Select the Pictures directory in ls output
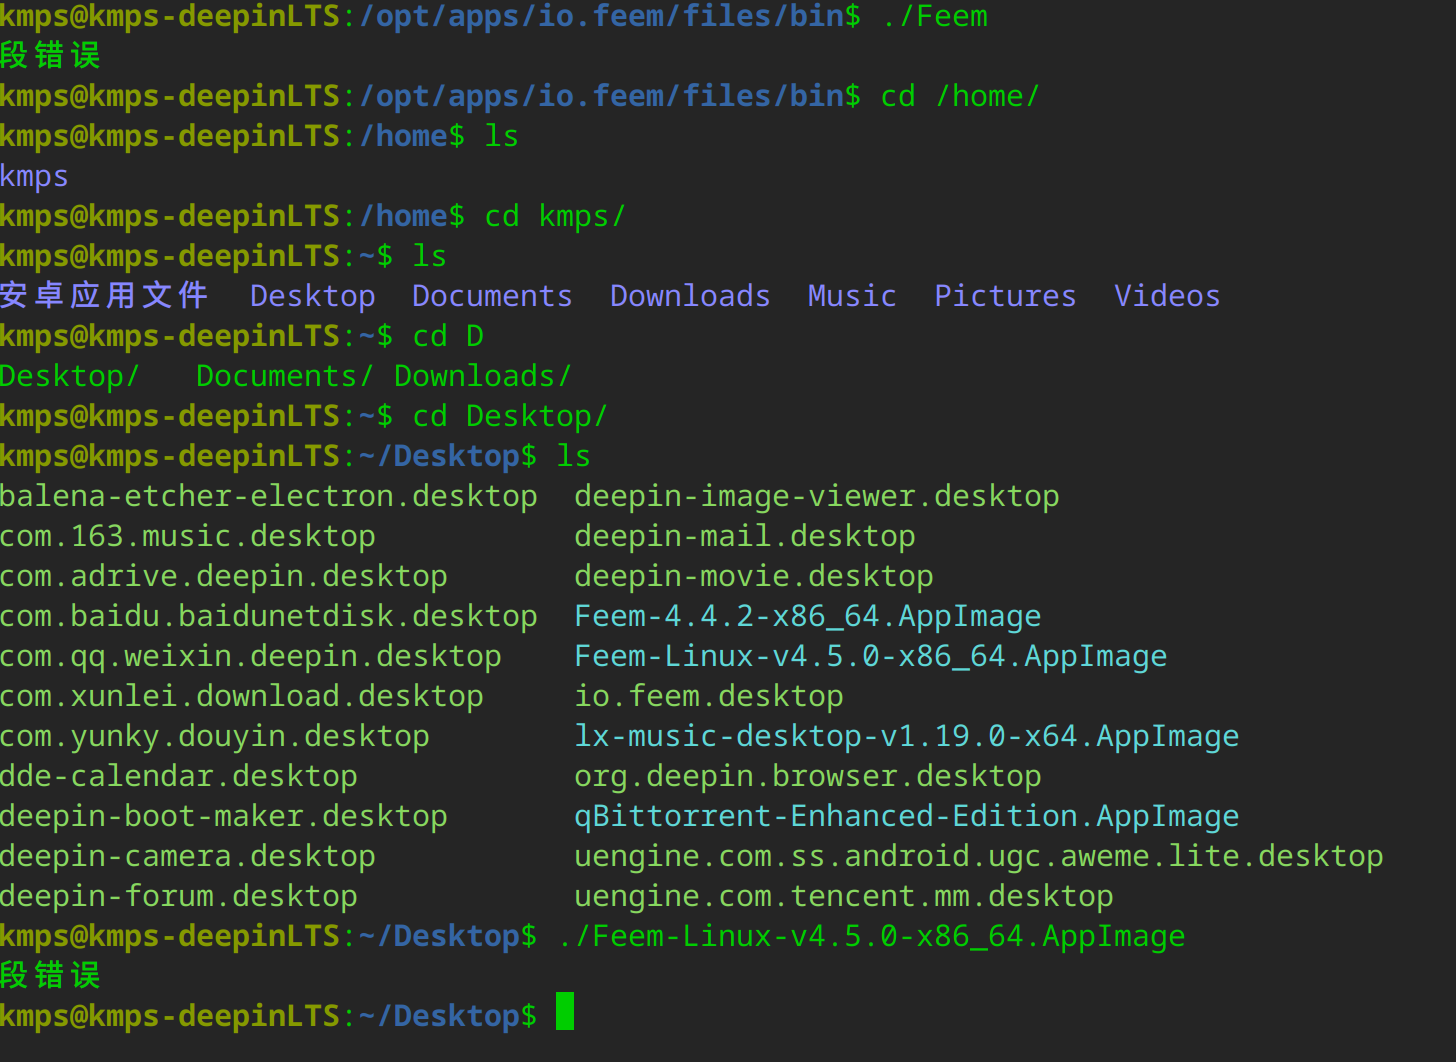 coord(1005,296)
